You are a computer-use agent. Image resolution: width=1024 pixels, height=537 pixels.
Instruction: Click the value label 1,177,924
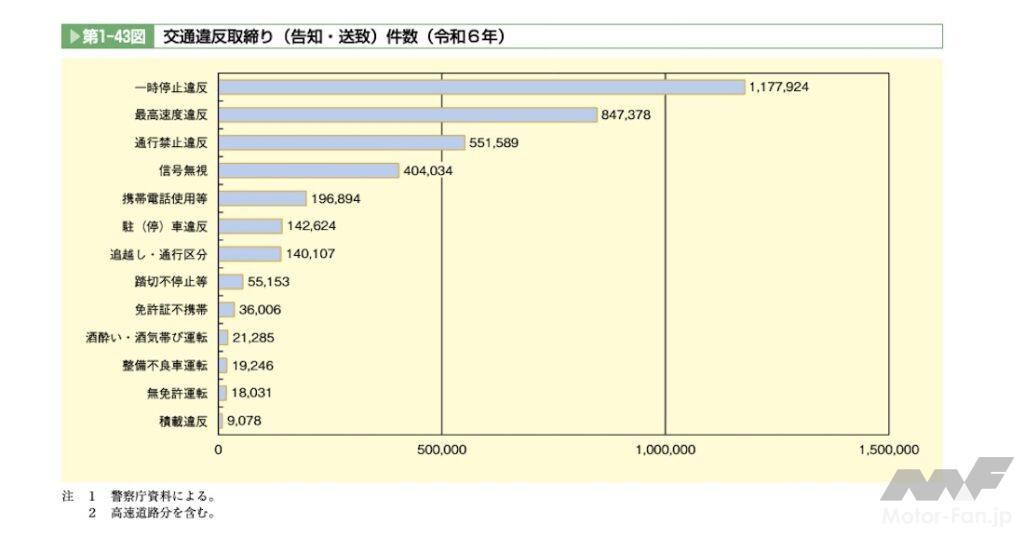click(779, 87)
